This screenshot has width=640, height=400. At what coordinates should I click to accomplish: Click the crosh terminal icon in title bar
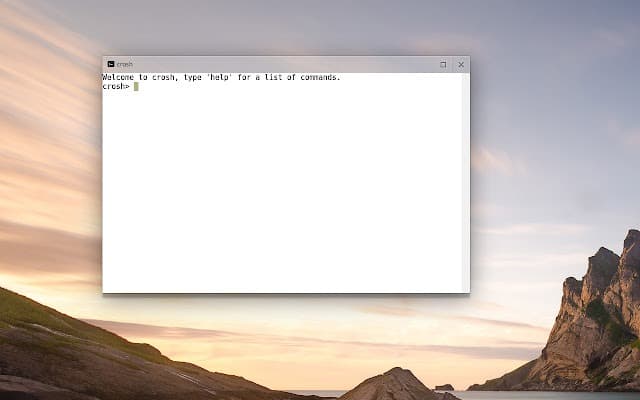pos(111,64)
